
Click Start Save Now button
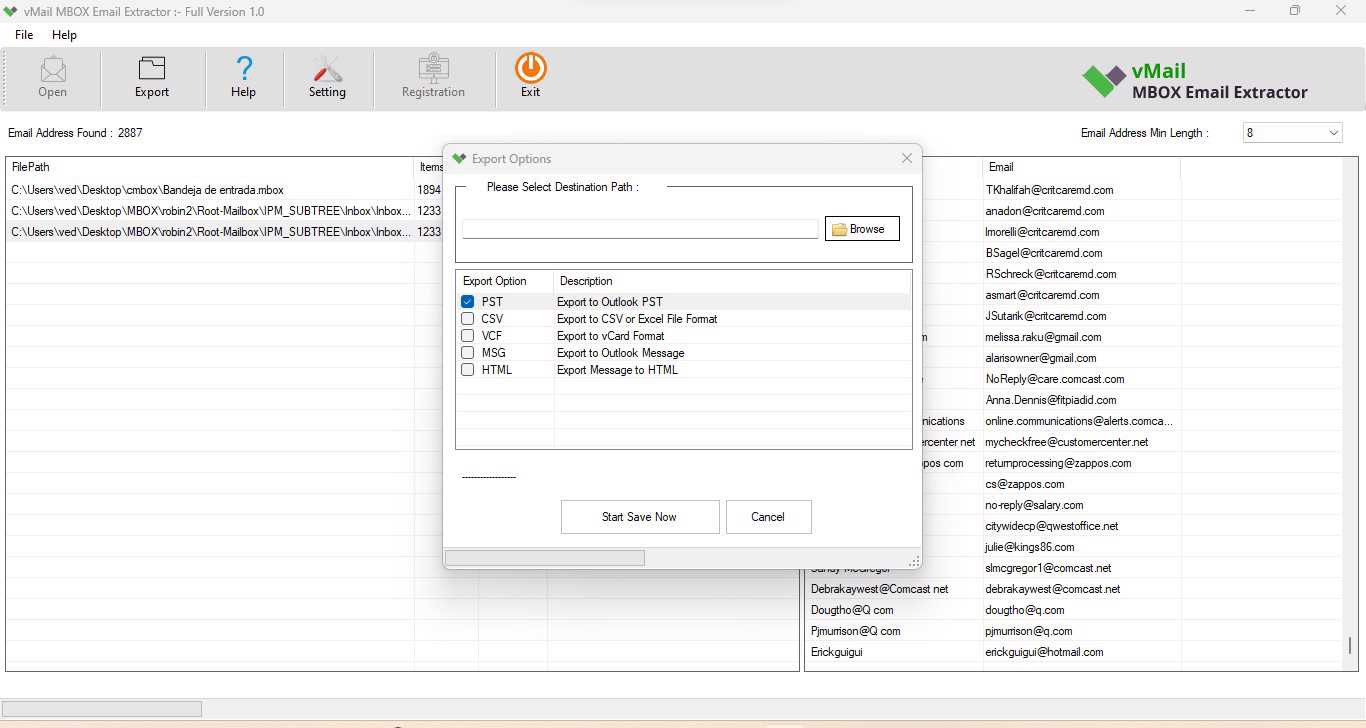tap(640, 517)
